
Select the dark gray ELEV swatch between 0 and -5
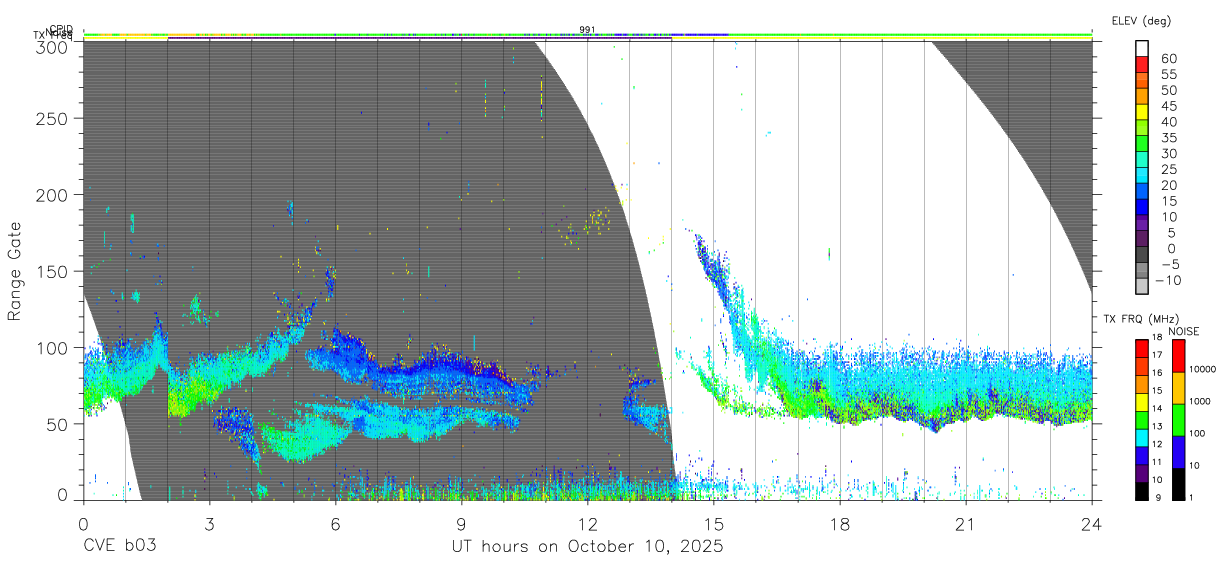coord(1142,256)
